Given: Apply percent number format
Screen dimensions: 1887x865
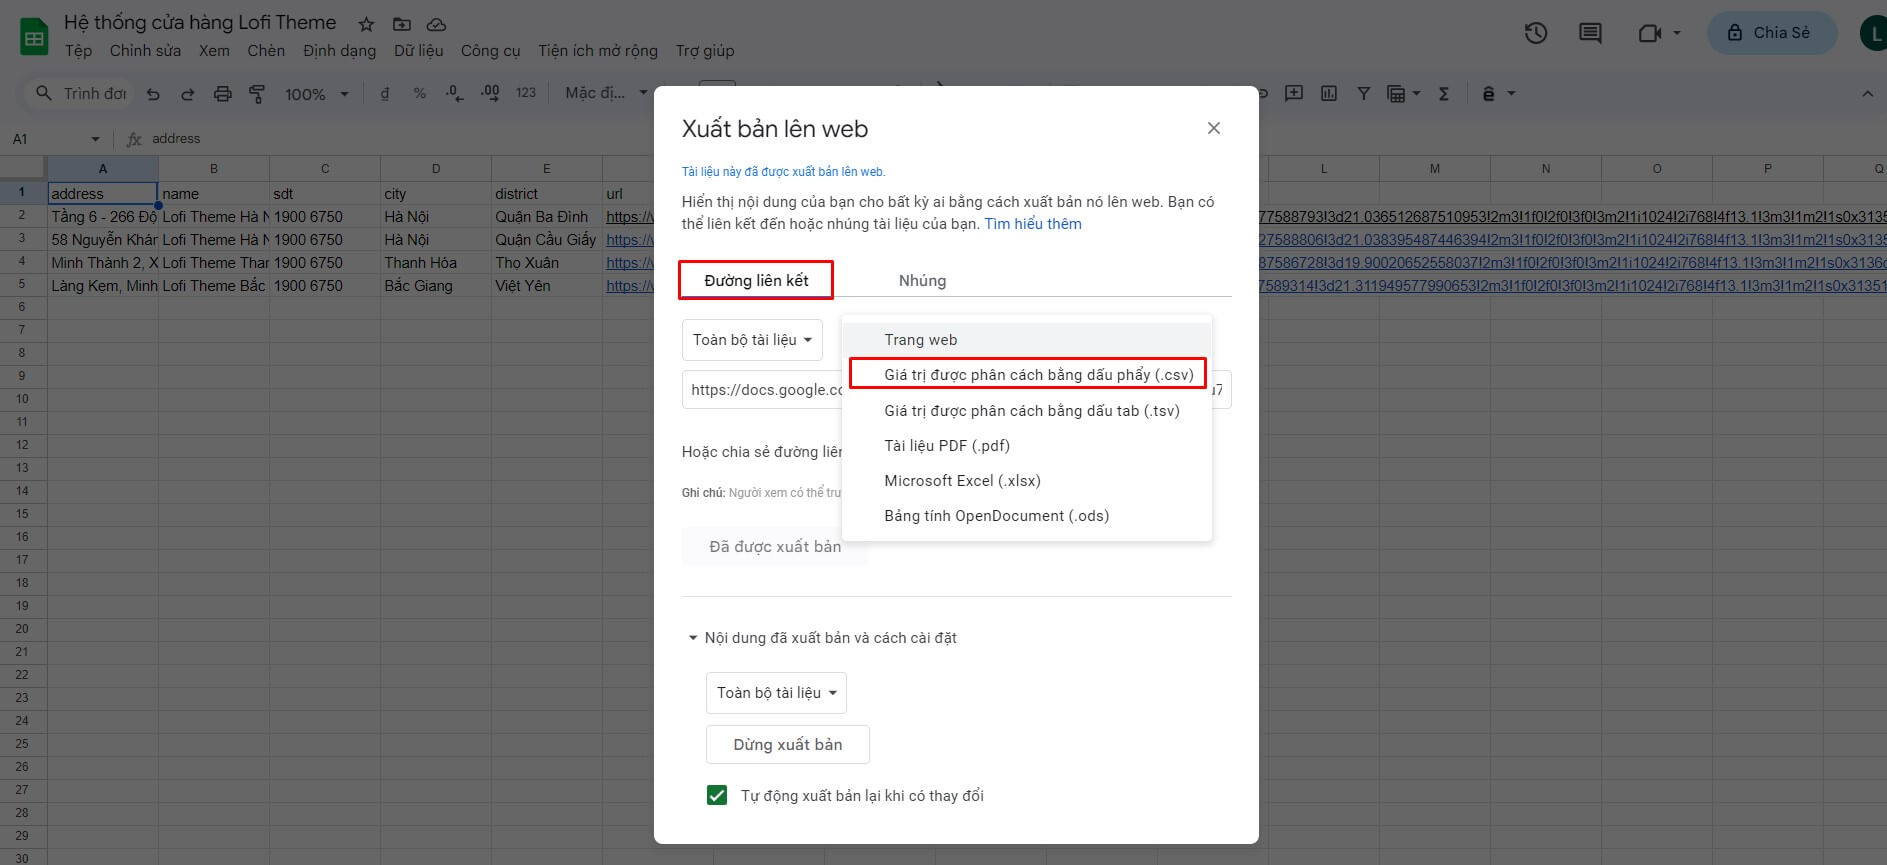Looking at the screenshot, I should 420,93.
